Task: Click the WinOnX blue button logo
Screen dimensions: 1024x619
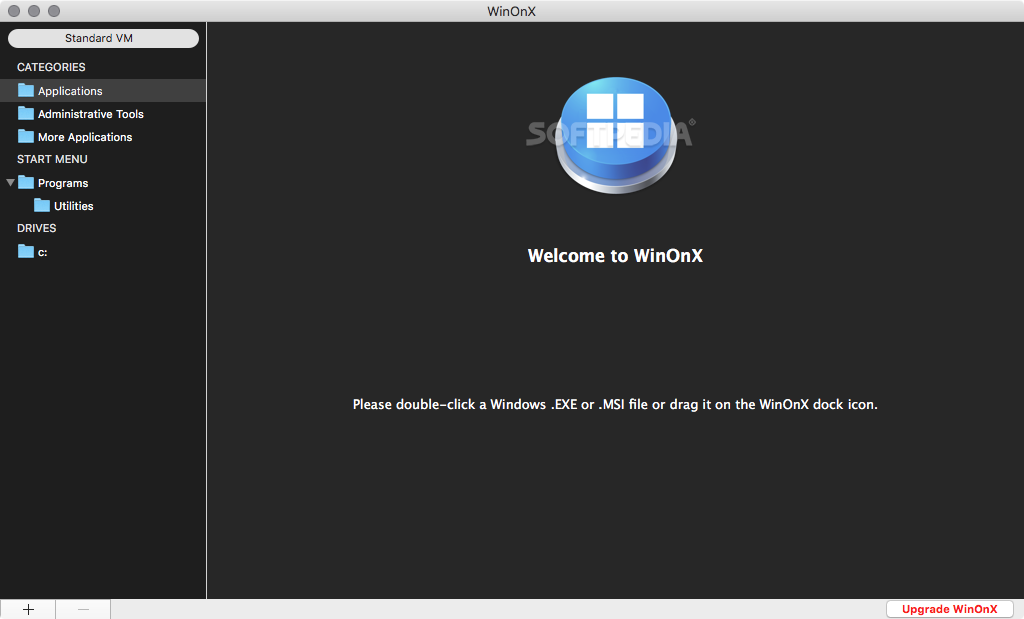Action: (x=615, y=135)
